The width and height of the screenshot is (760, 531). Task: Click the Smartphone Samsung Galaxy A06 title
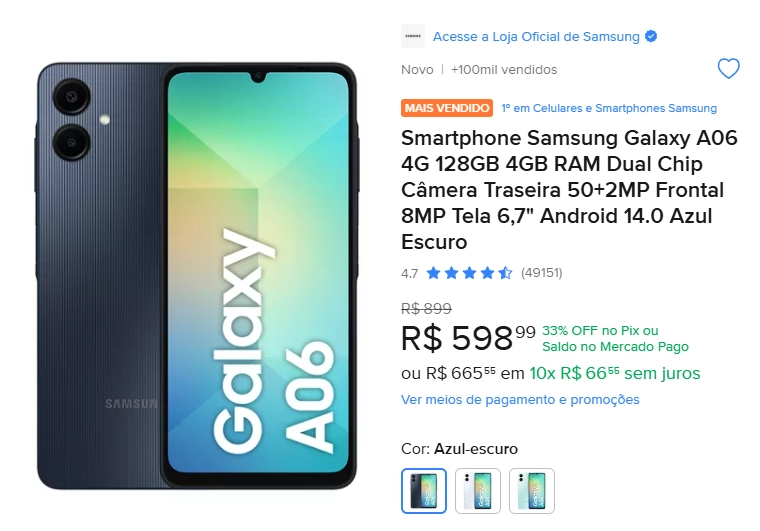569,190
